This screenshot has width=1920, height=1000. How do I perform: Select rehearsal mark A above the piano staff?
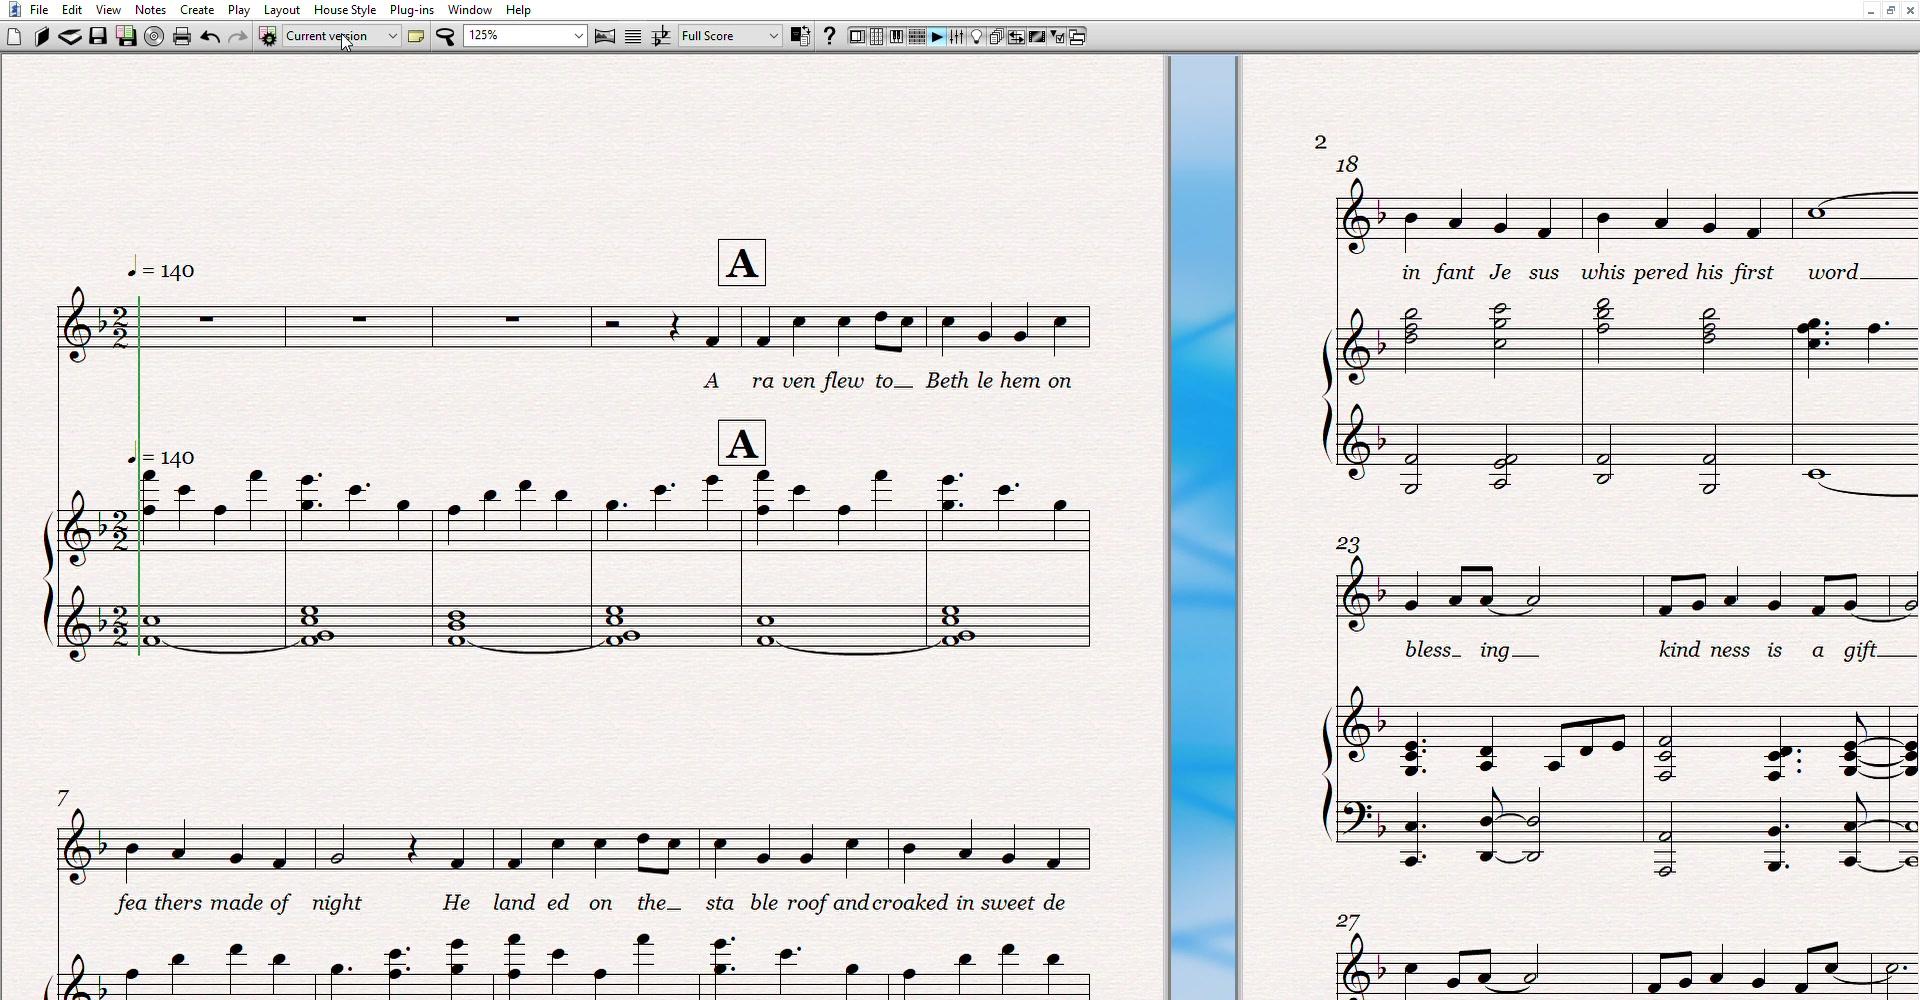[x=742, y=443]
